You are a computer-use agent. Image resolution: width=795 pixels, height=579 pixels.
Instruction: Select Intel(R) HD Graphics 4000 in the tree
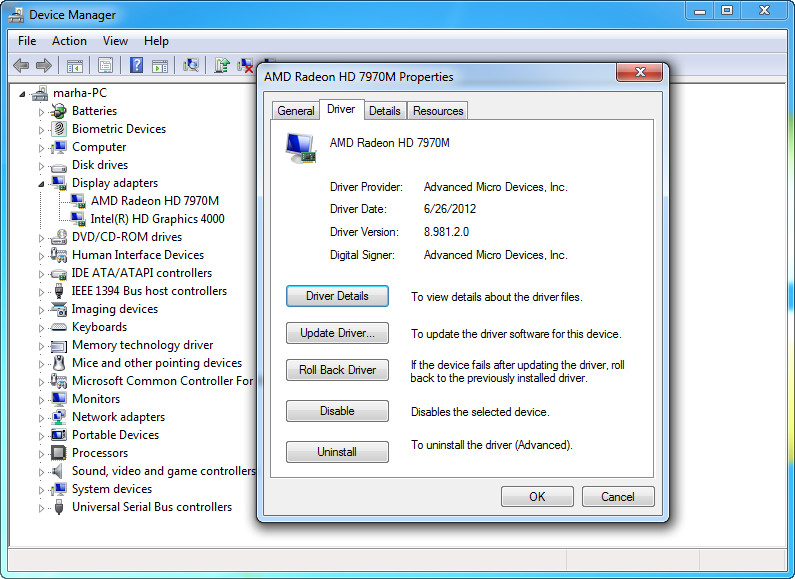[x=157, y=219]
